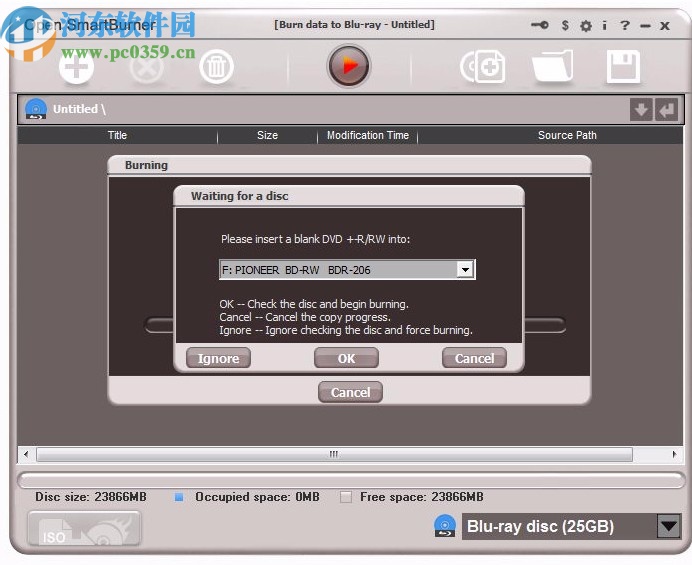
Task: Click OK in Waiting for a disc dialog
Action: [x=346, y=358]
